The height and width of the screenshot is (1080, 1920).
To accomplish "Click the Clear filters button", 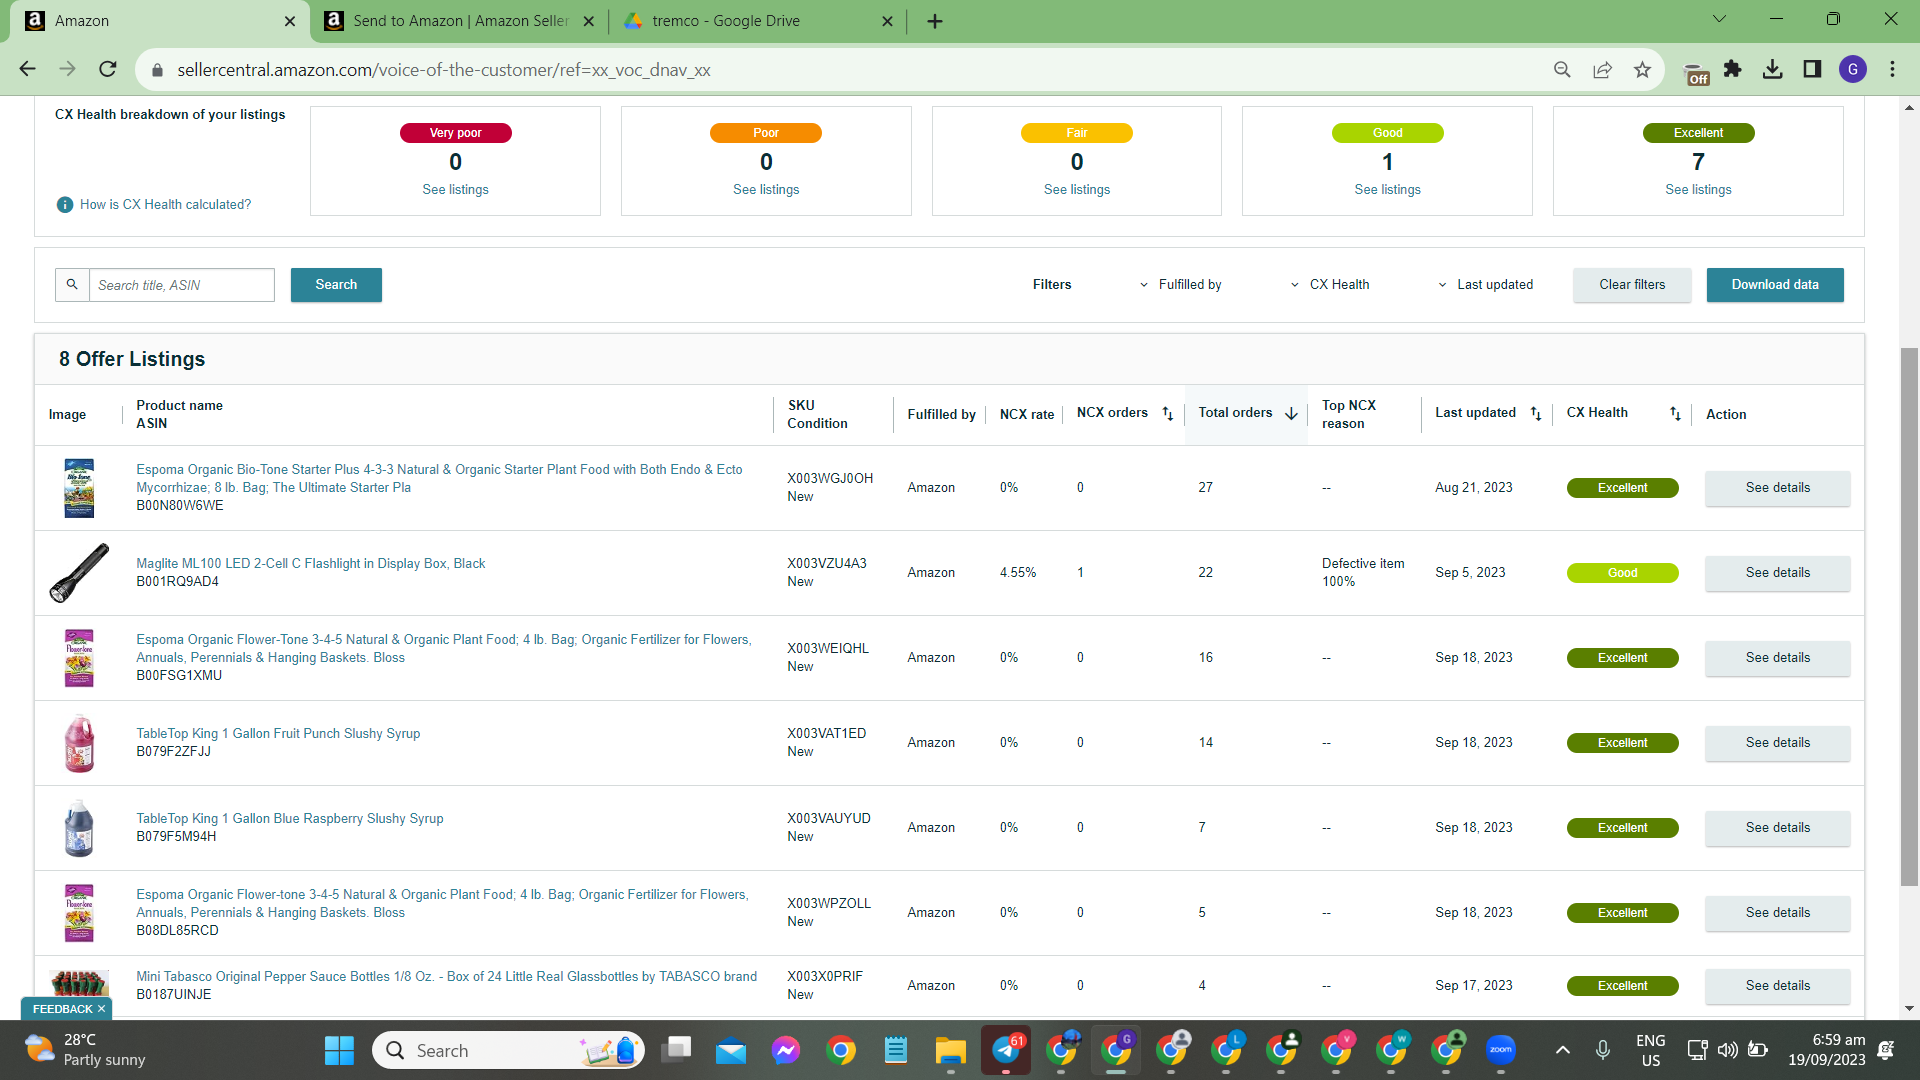I will (1632, 285).
